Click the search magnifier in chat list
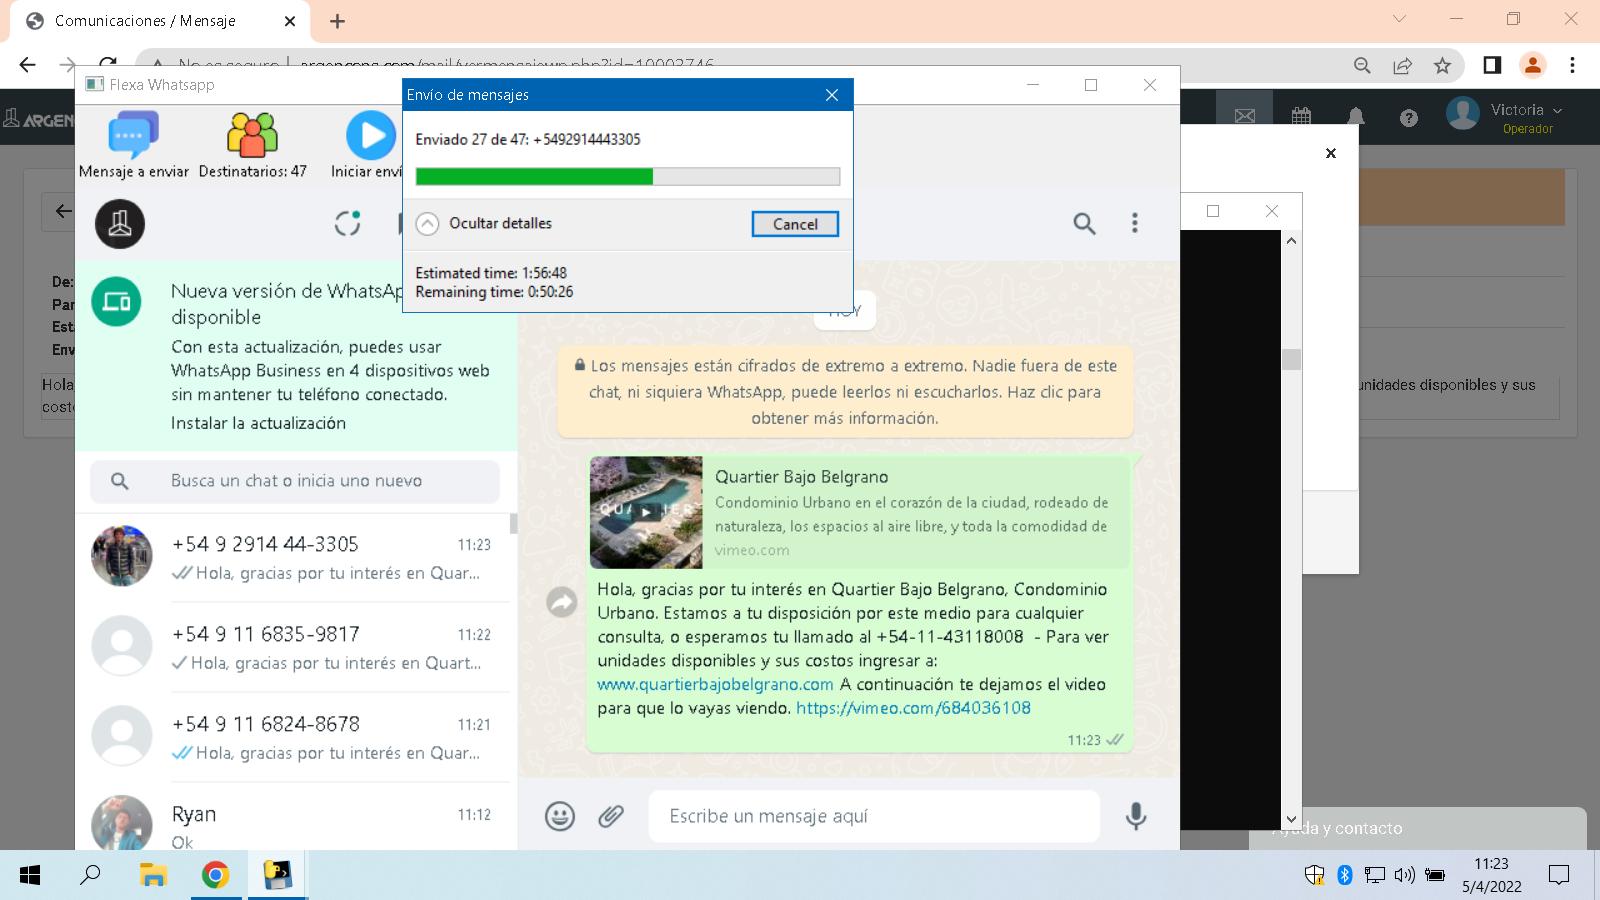Viewport: 1600px width, 900px height. [x=120, y=481]
